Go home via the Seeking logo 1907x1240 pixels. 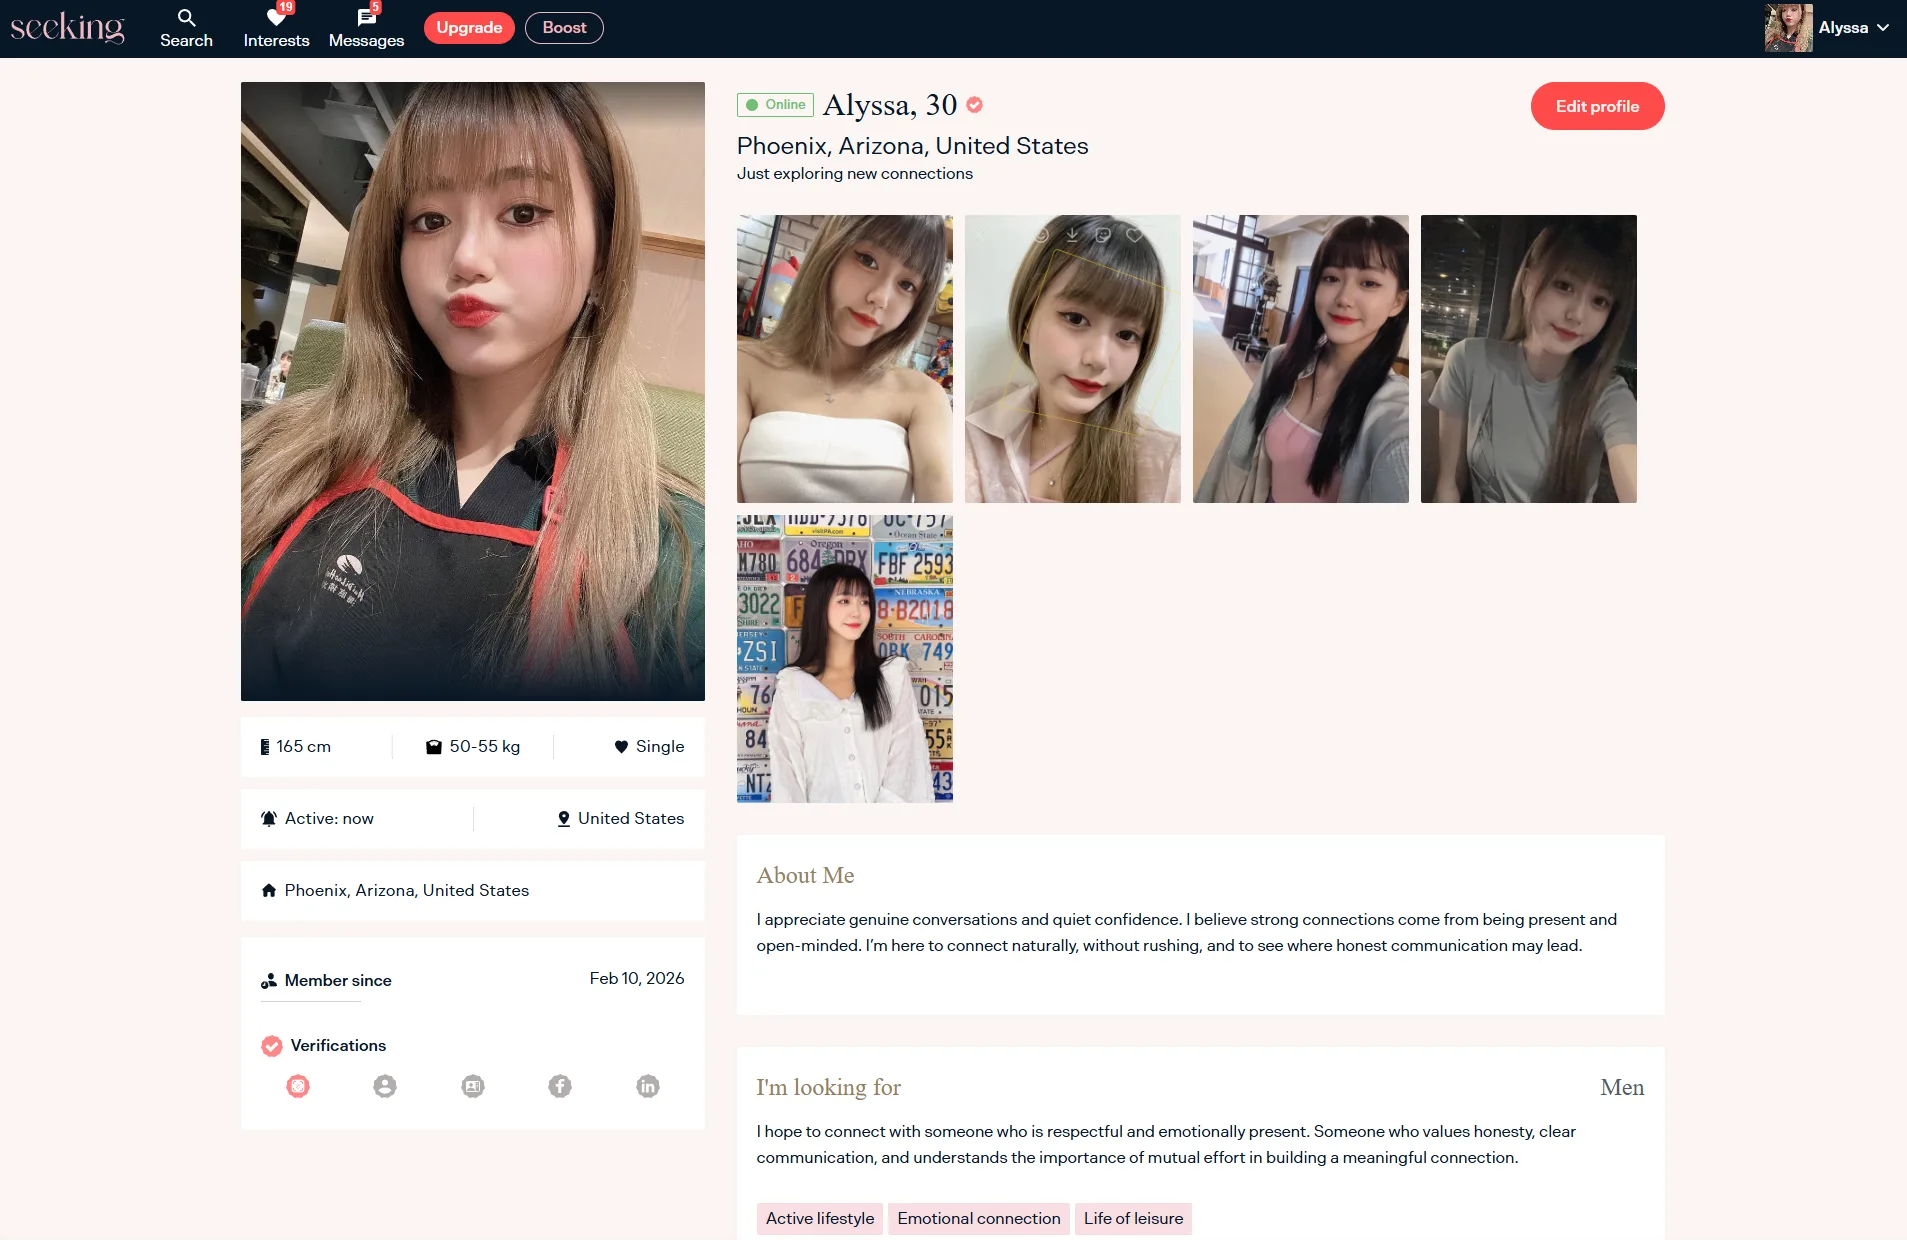67,28
